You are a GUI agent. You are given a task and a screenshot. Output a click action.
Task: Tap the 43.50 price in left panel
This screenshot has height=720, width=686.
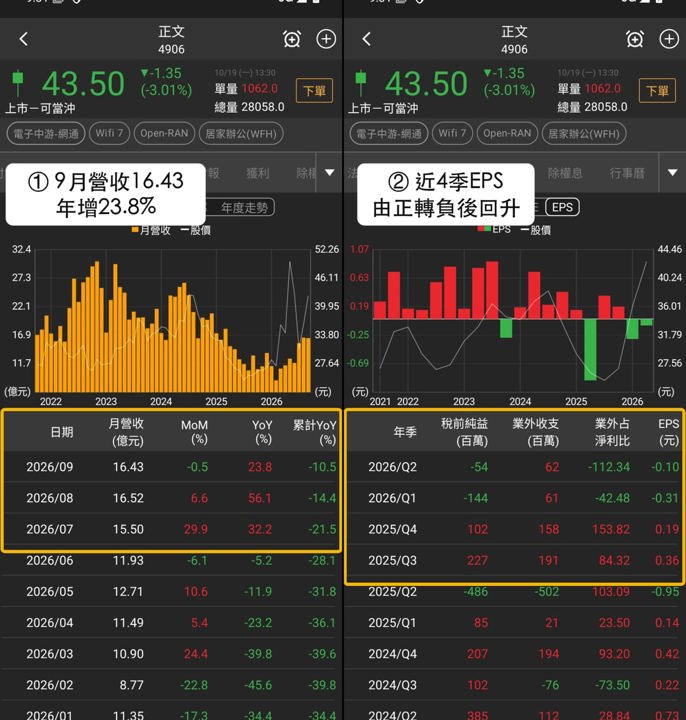point(83,84)
